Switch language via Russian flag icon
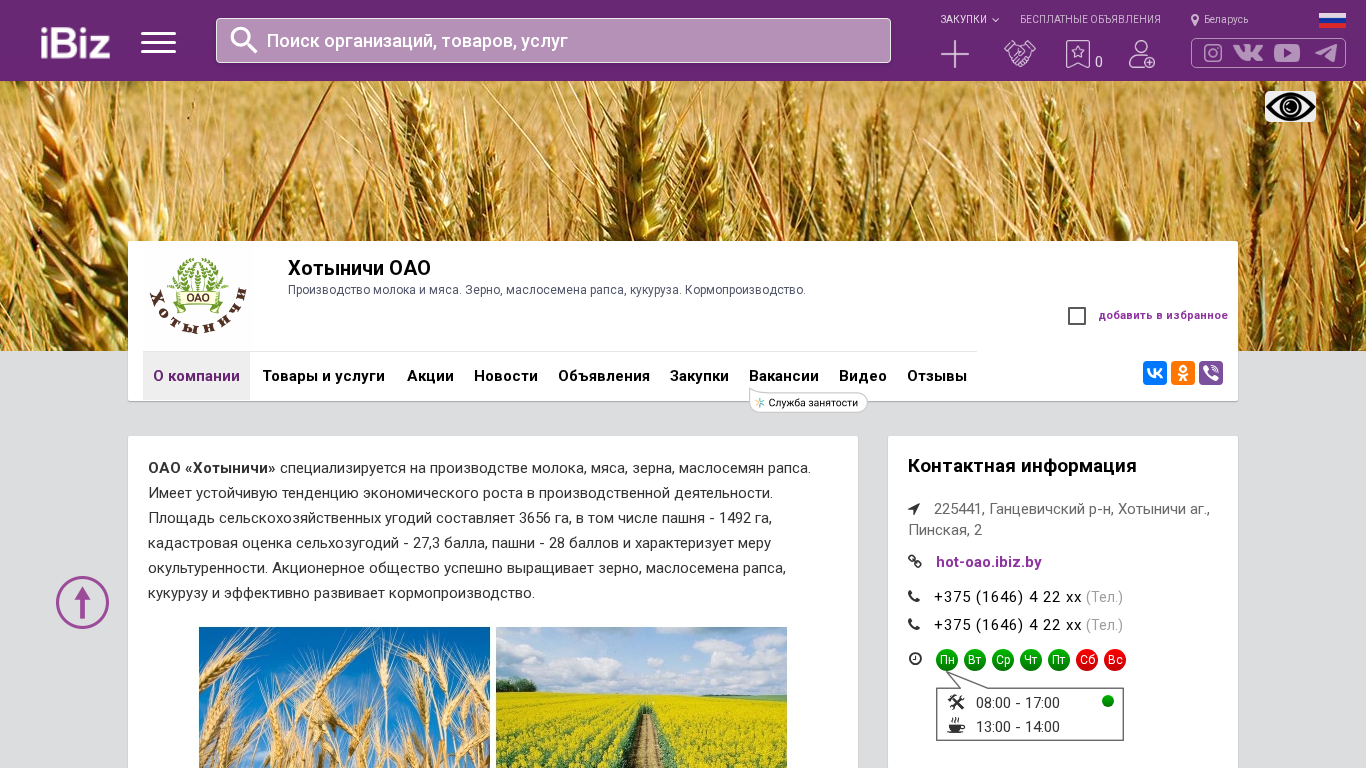Image resolution: width=1366 pixels, height=768 pixels. (1332, 20)
